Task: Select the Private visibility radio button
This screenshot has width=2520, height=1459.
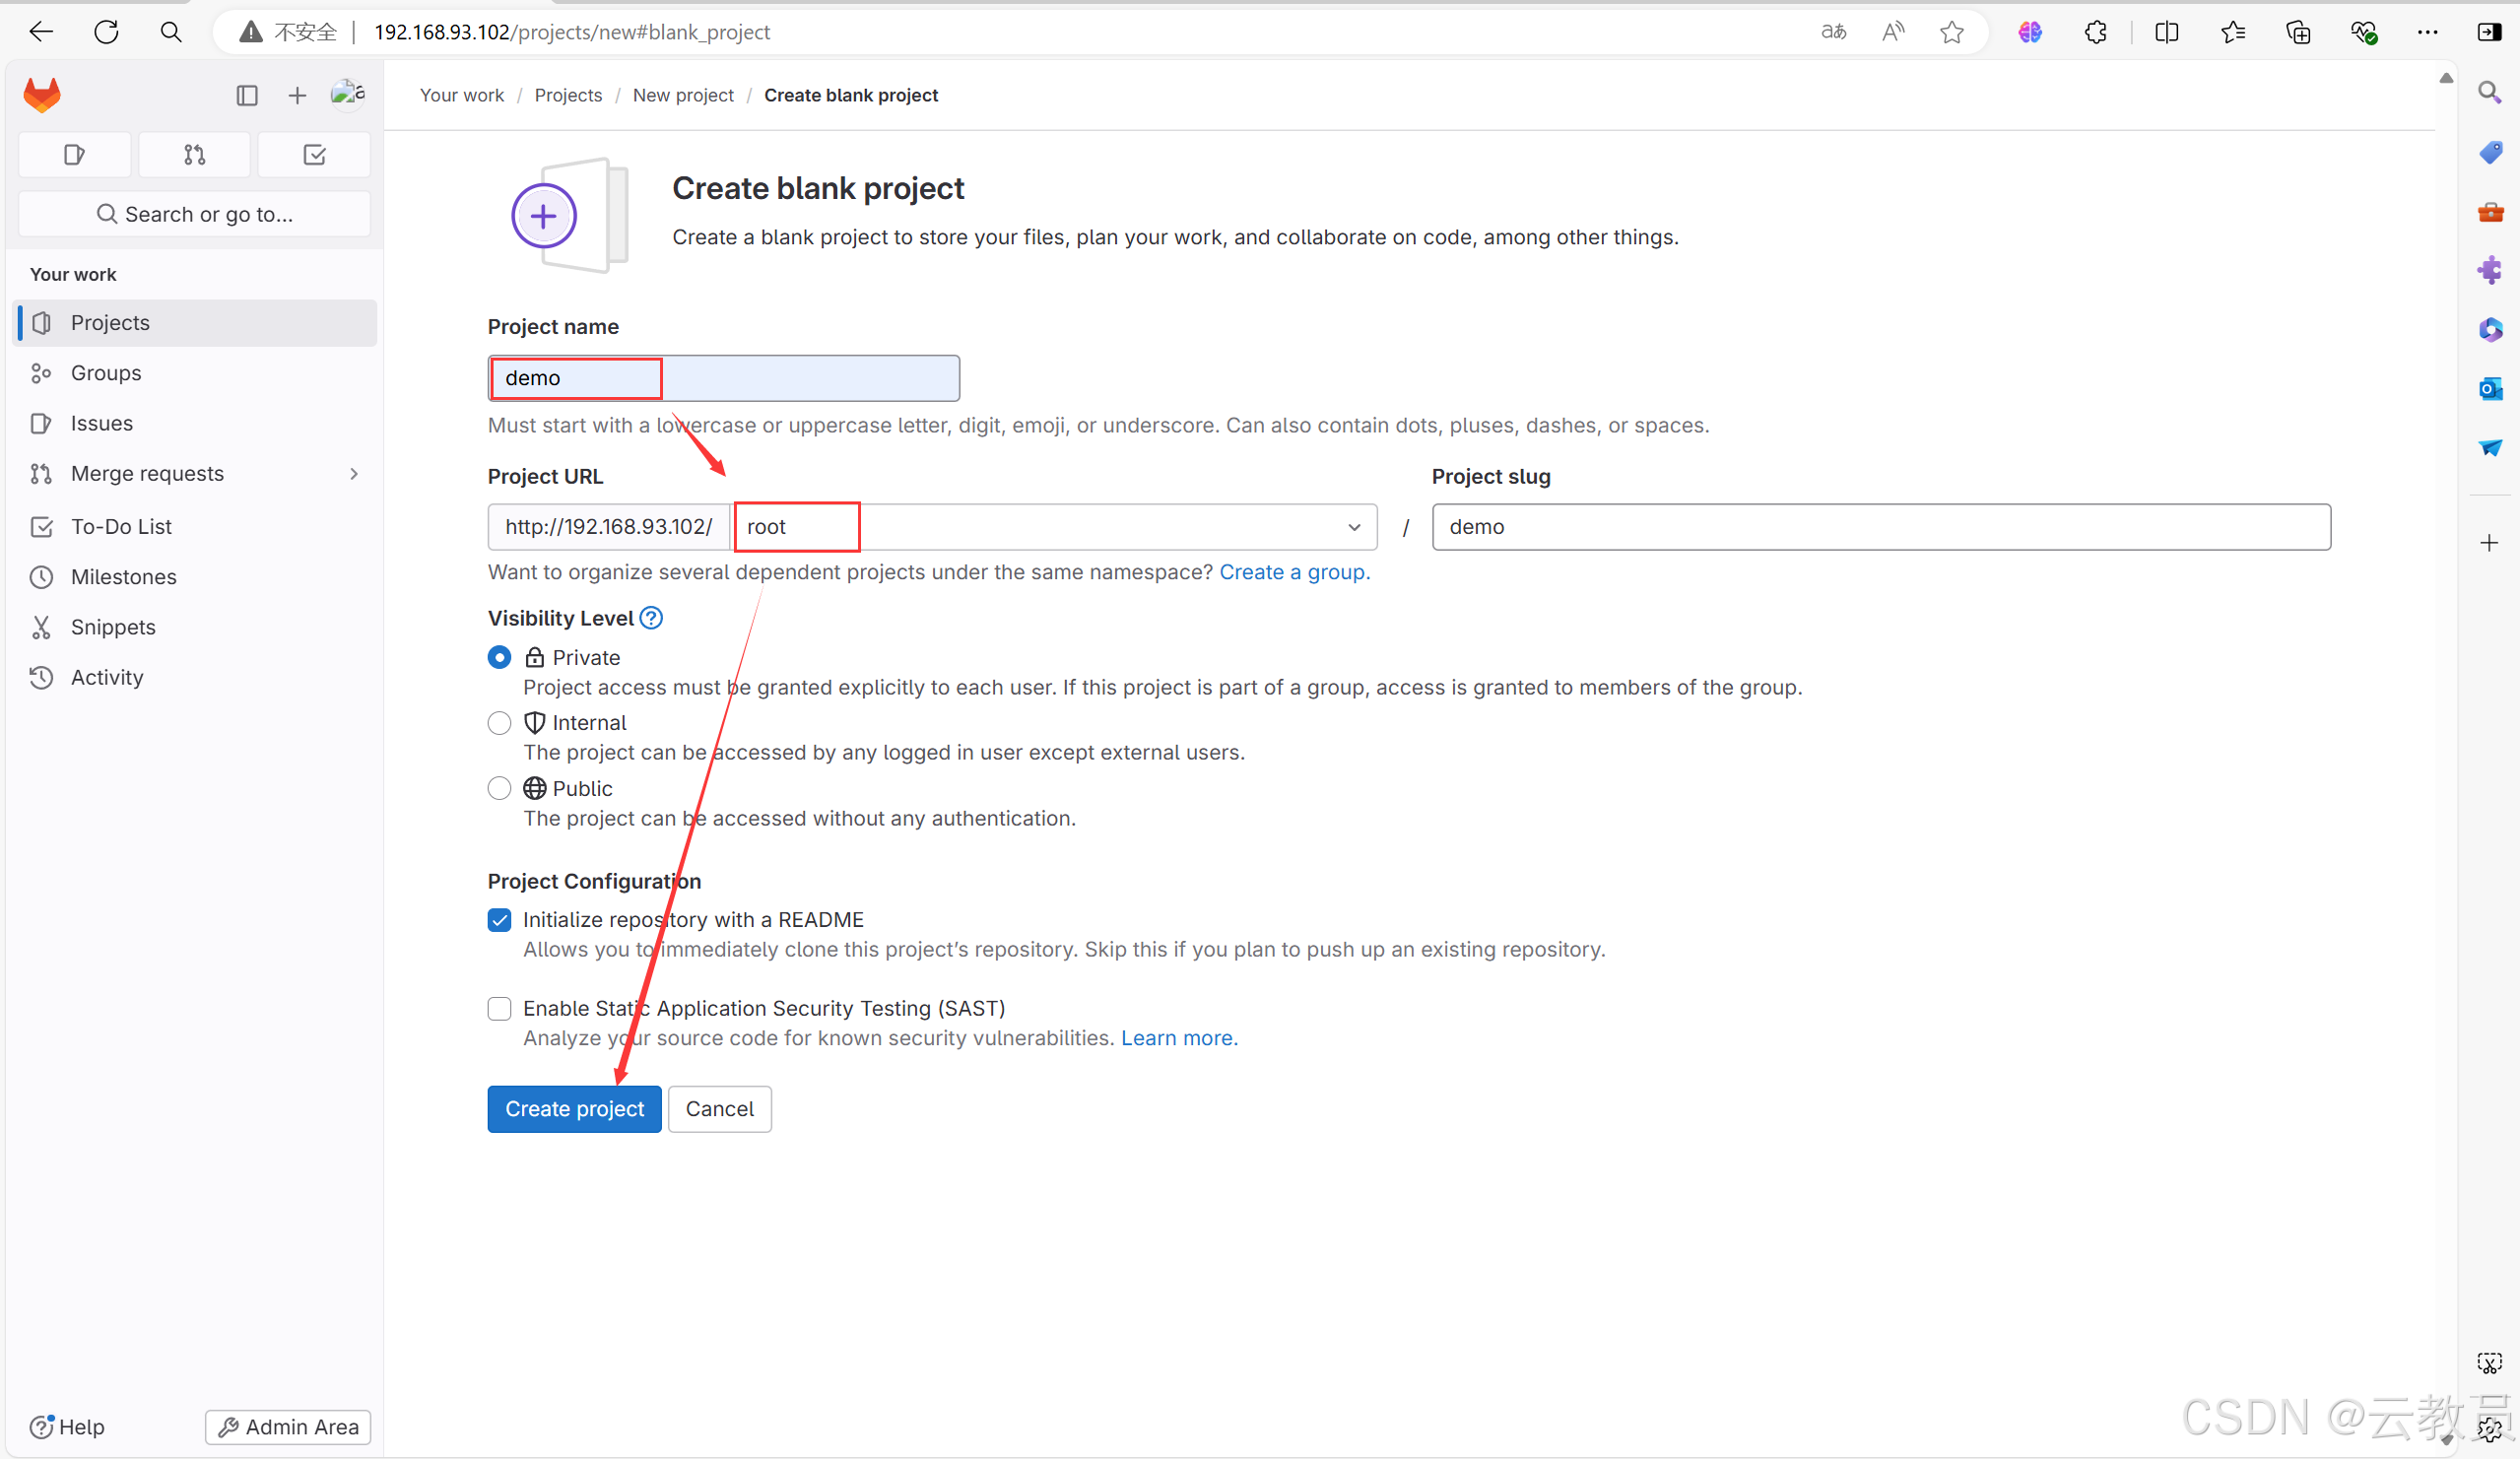Action: tap(498, 656)
